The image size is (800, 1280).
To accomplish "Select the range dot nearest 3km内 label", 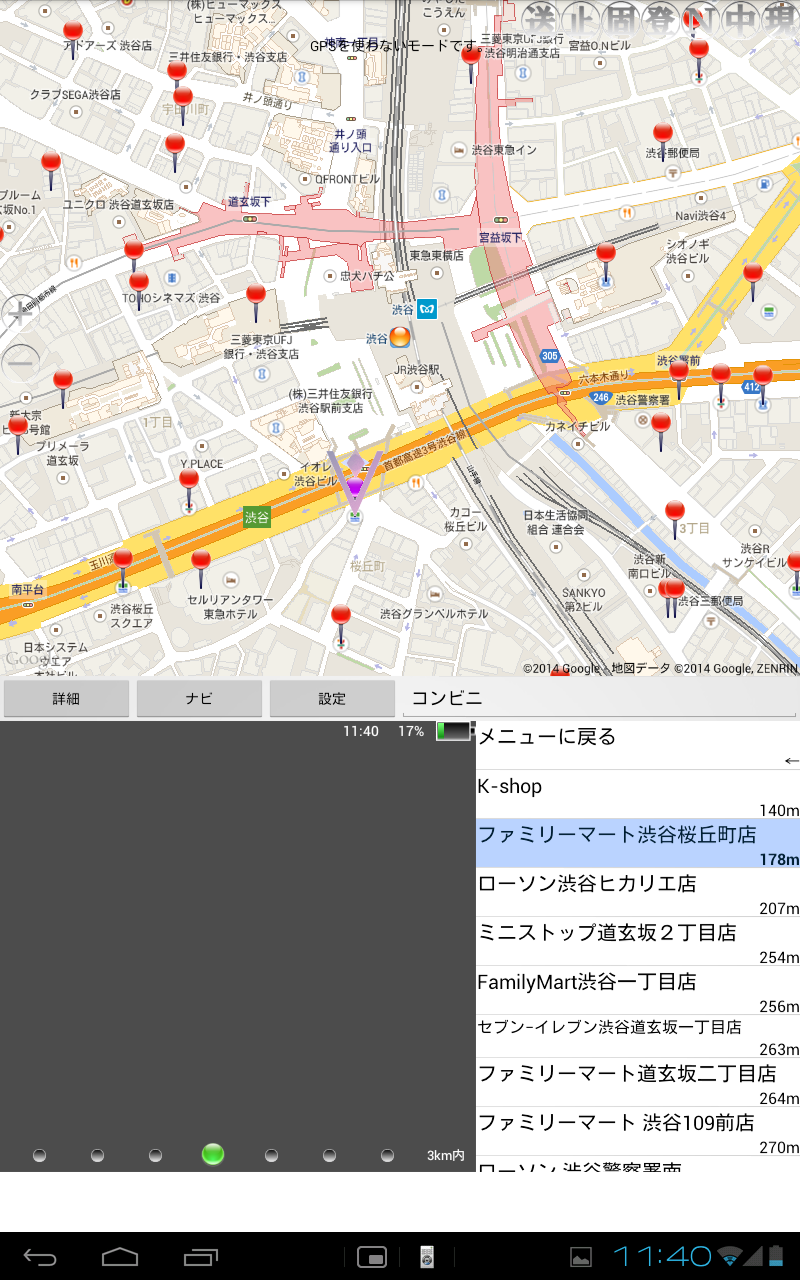I will click(387, 1155).
